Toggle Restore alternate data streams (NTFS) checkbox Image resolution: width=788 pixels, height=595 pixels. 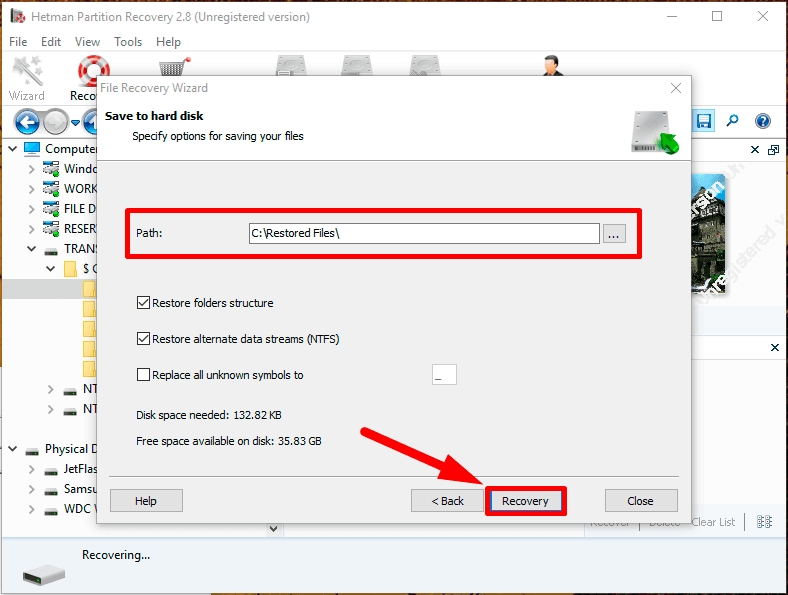(143, 339)
